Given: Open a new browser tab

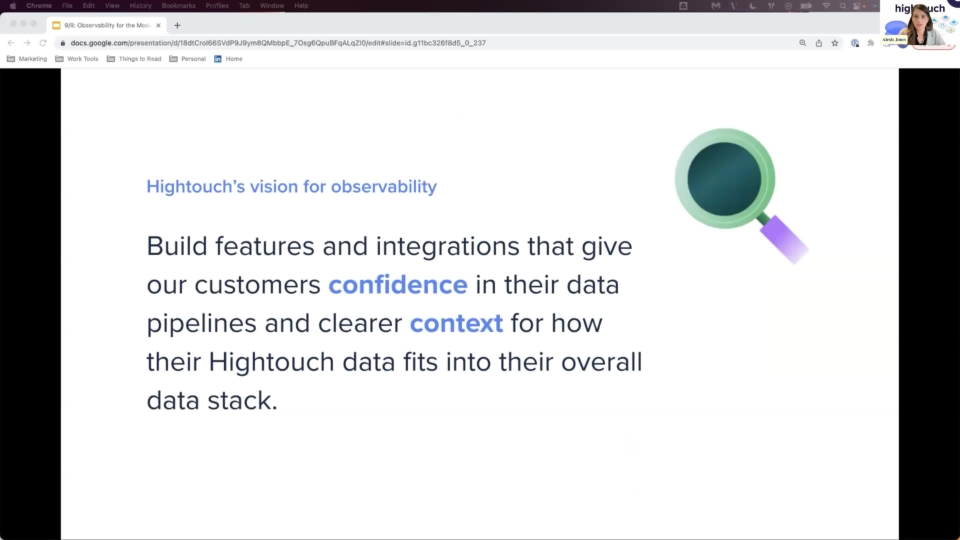Looking at the screenshot, I should click(x=178, y=25).
